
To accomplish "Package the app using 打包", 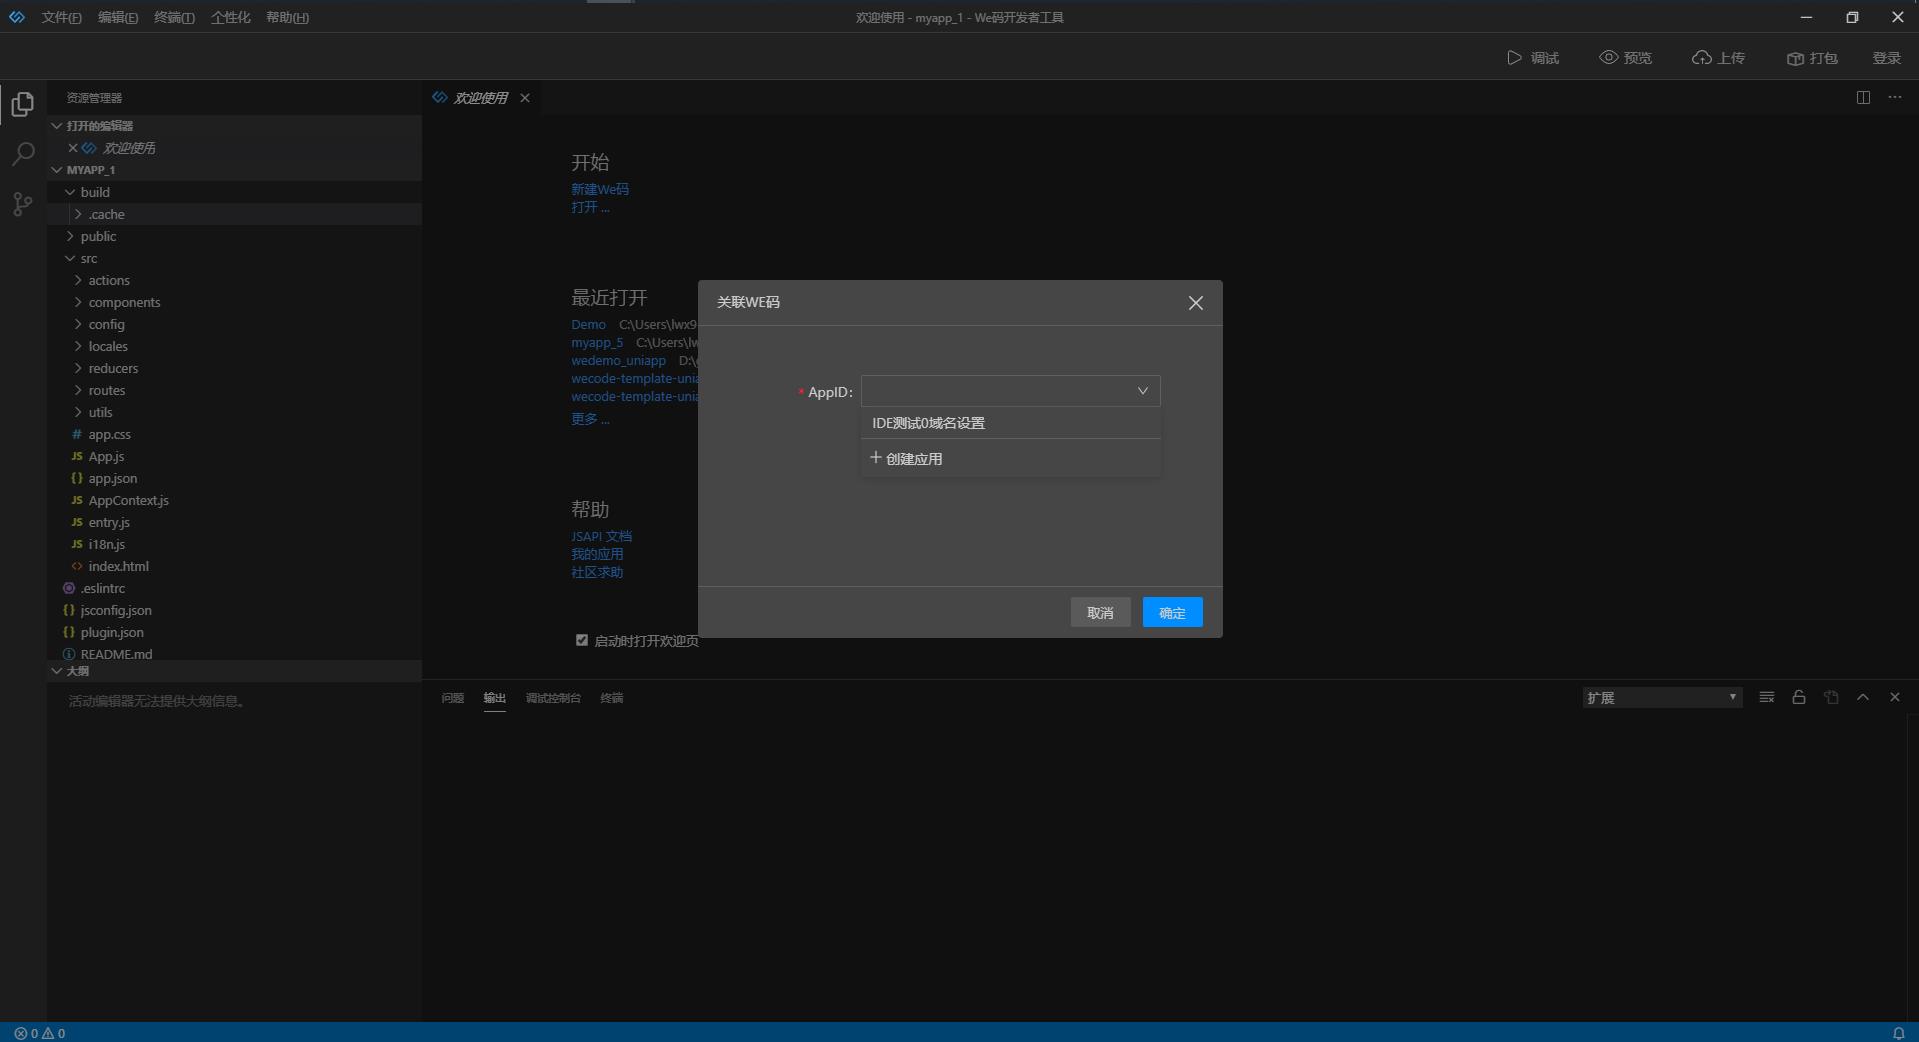I will click(1811, 57).
